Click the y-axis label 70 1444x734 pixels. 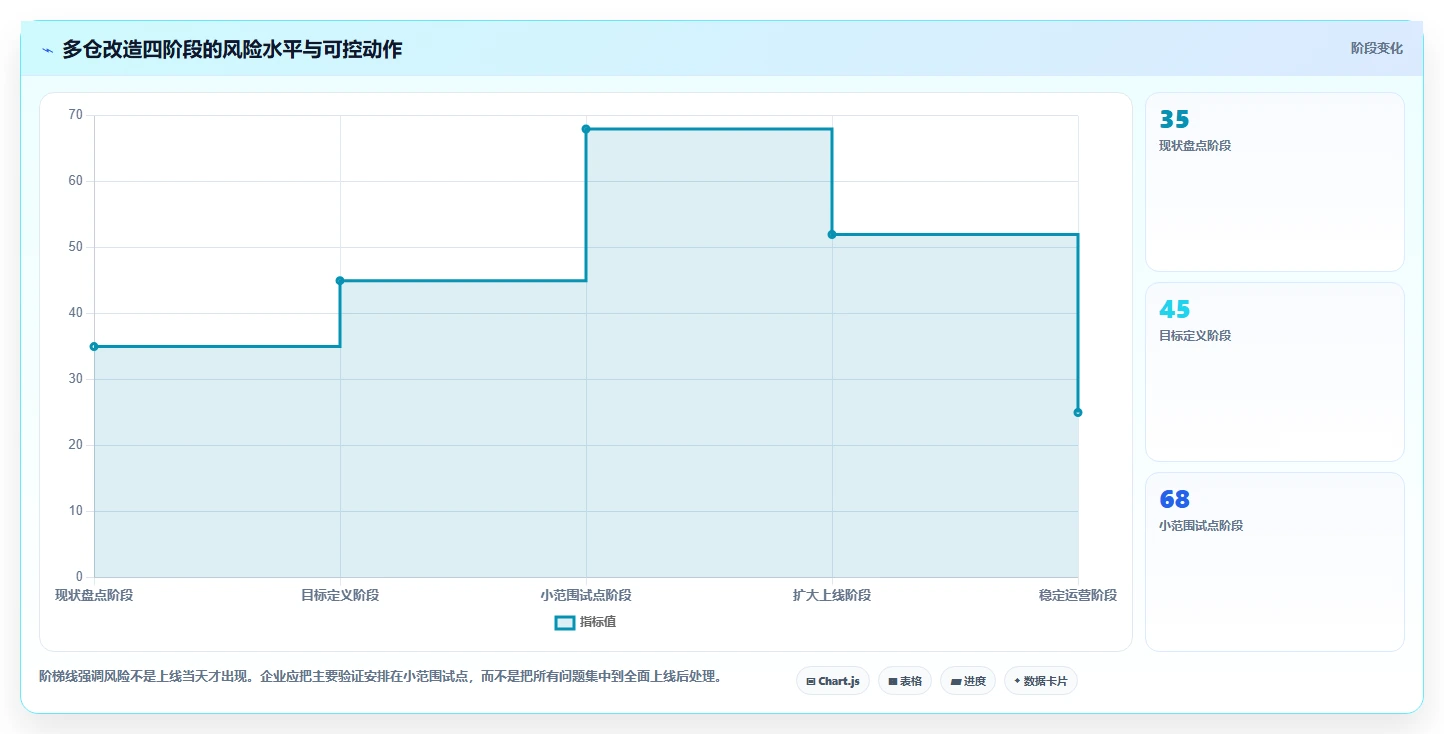click(x=76, y=115)
